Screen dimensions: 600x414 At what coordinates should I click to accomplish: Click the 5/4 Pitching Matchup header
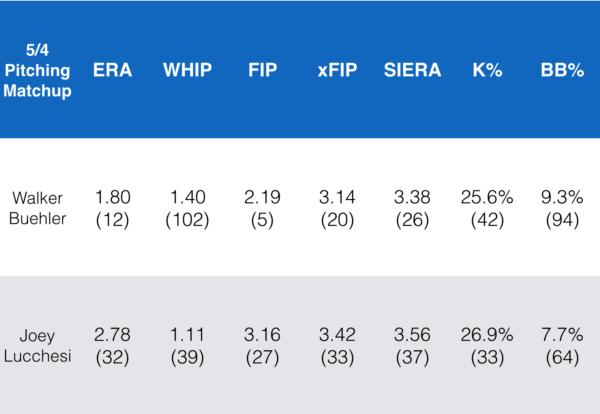pyautogui.click(x=37, y=70)
